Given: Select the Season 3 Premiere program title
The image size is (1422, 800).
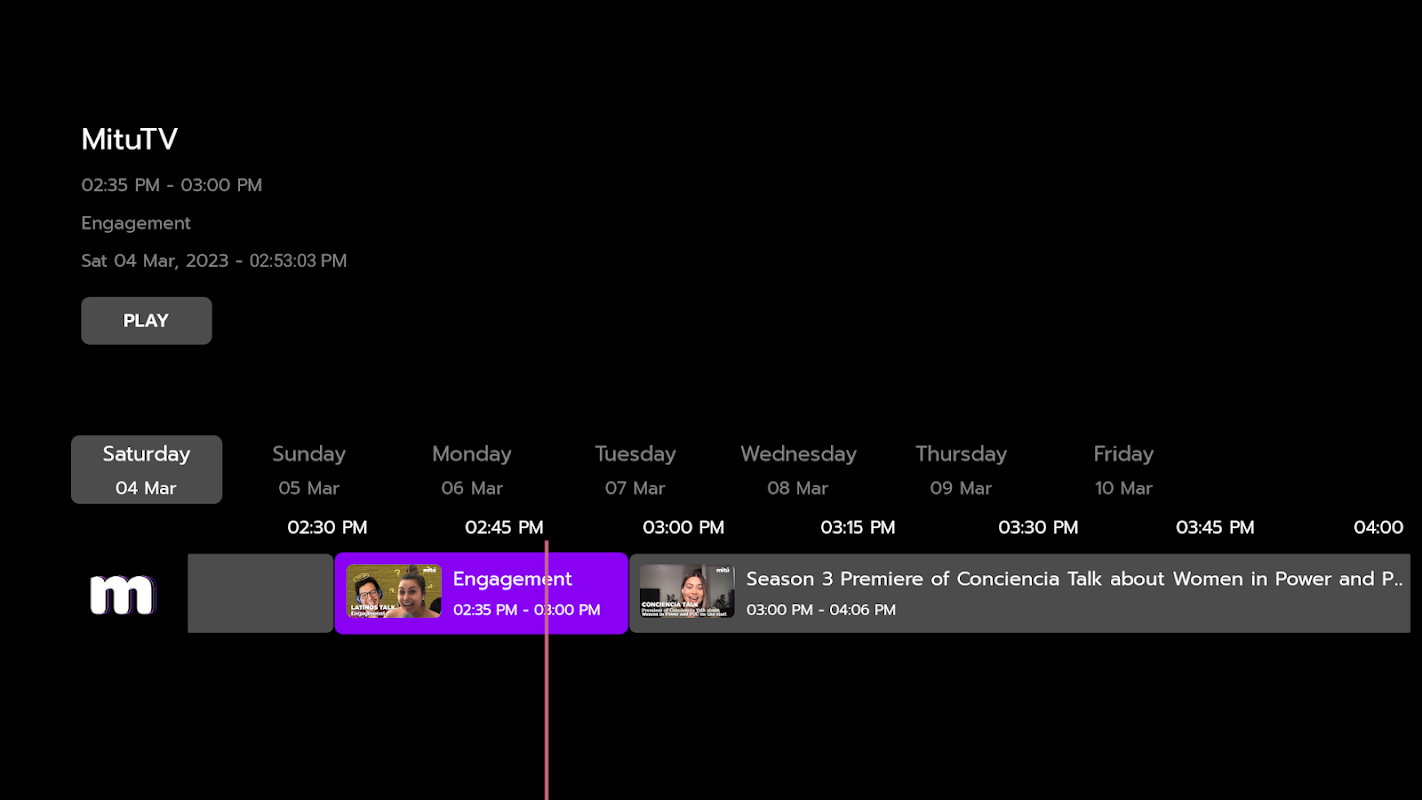Looking at the screenshot, I should coord(1075,579).
